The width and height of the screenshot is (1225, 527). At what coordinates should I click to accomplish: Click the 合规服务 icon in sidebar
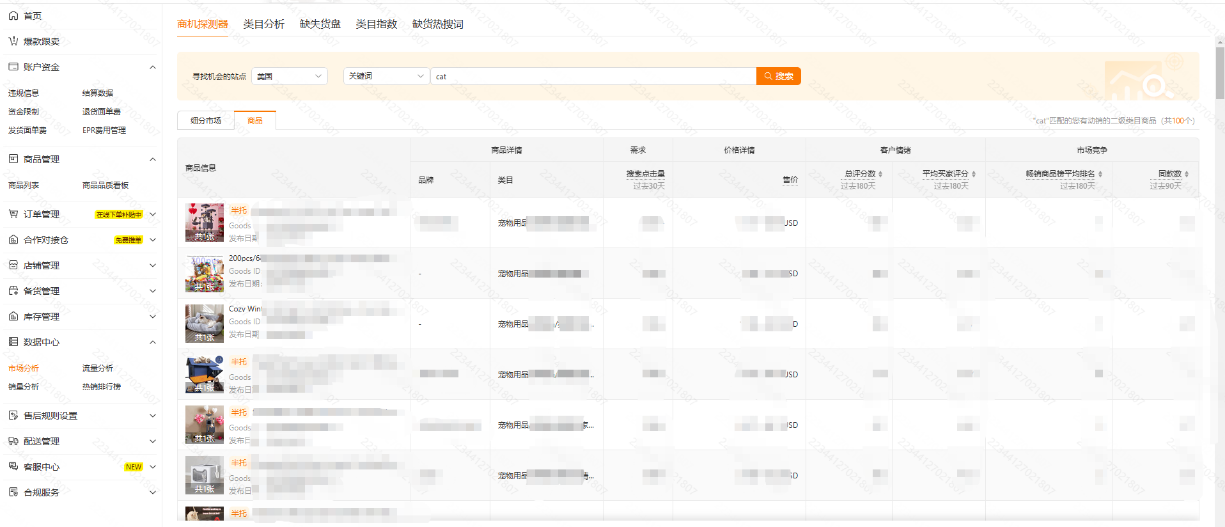tap(13, 492)
